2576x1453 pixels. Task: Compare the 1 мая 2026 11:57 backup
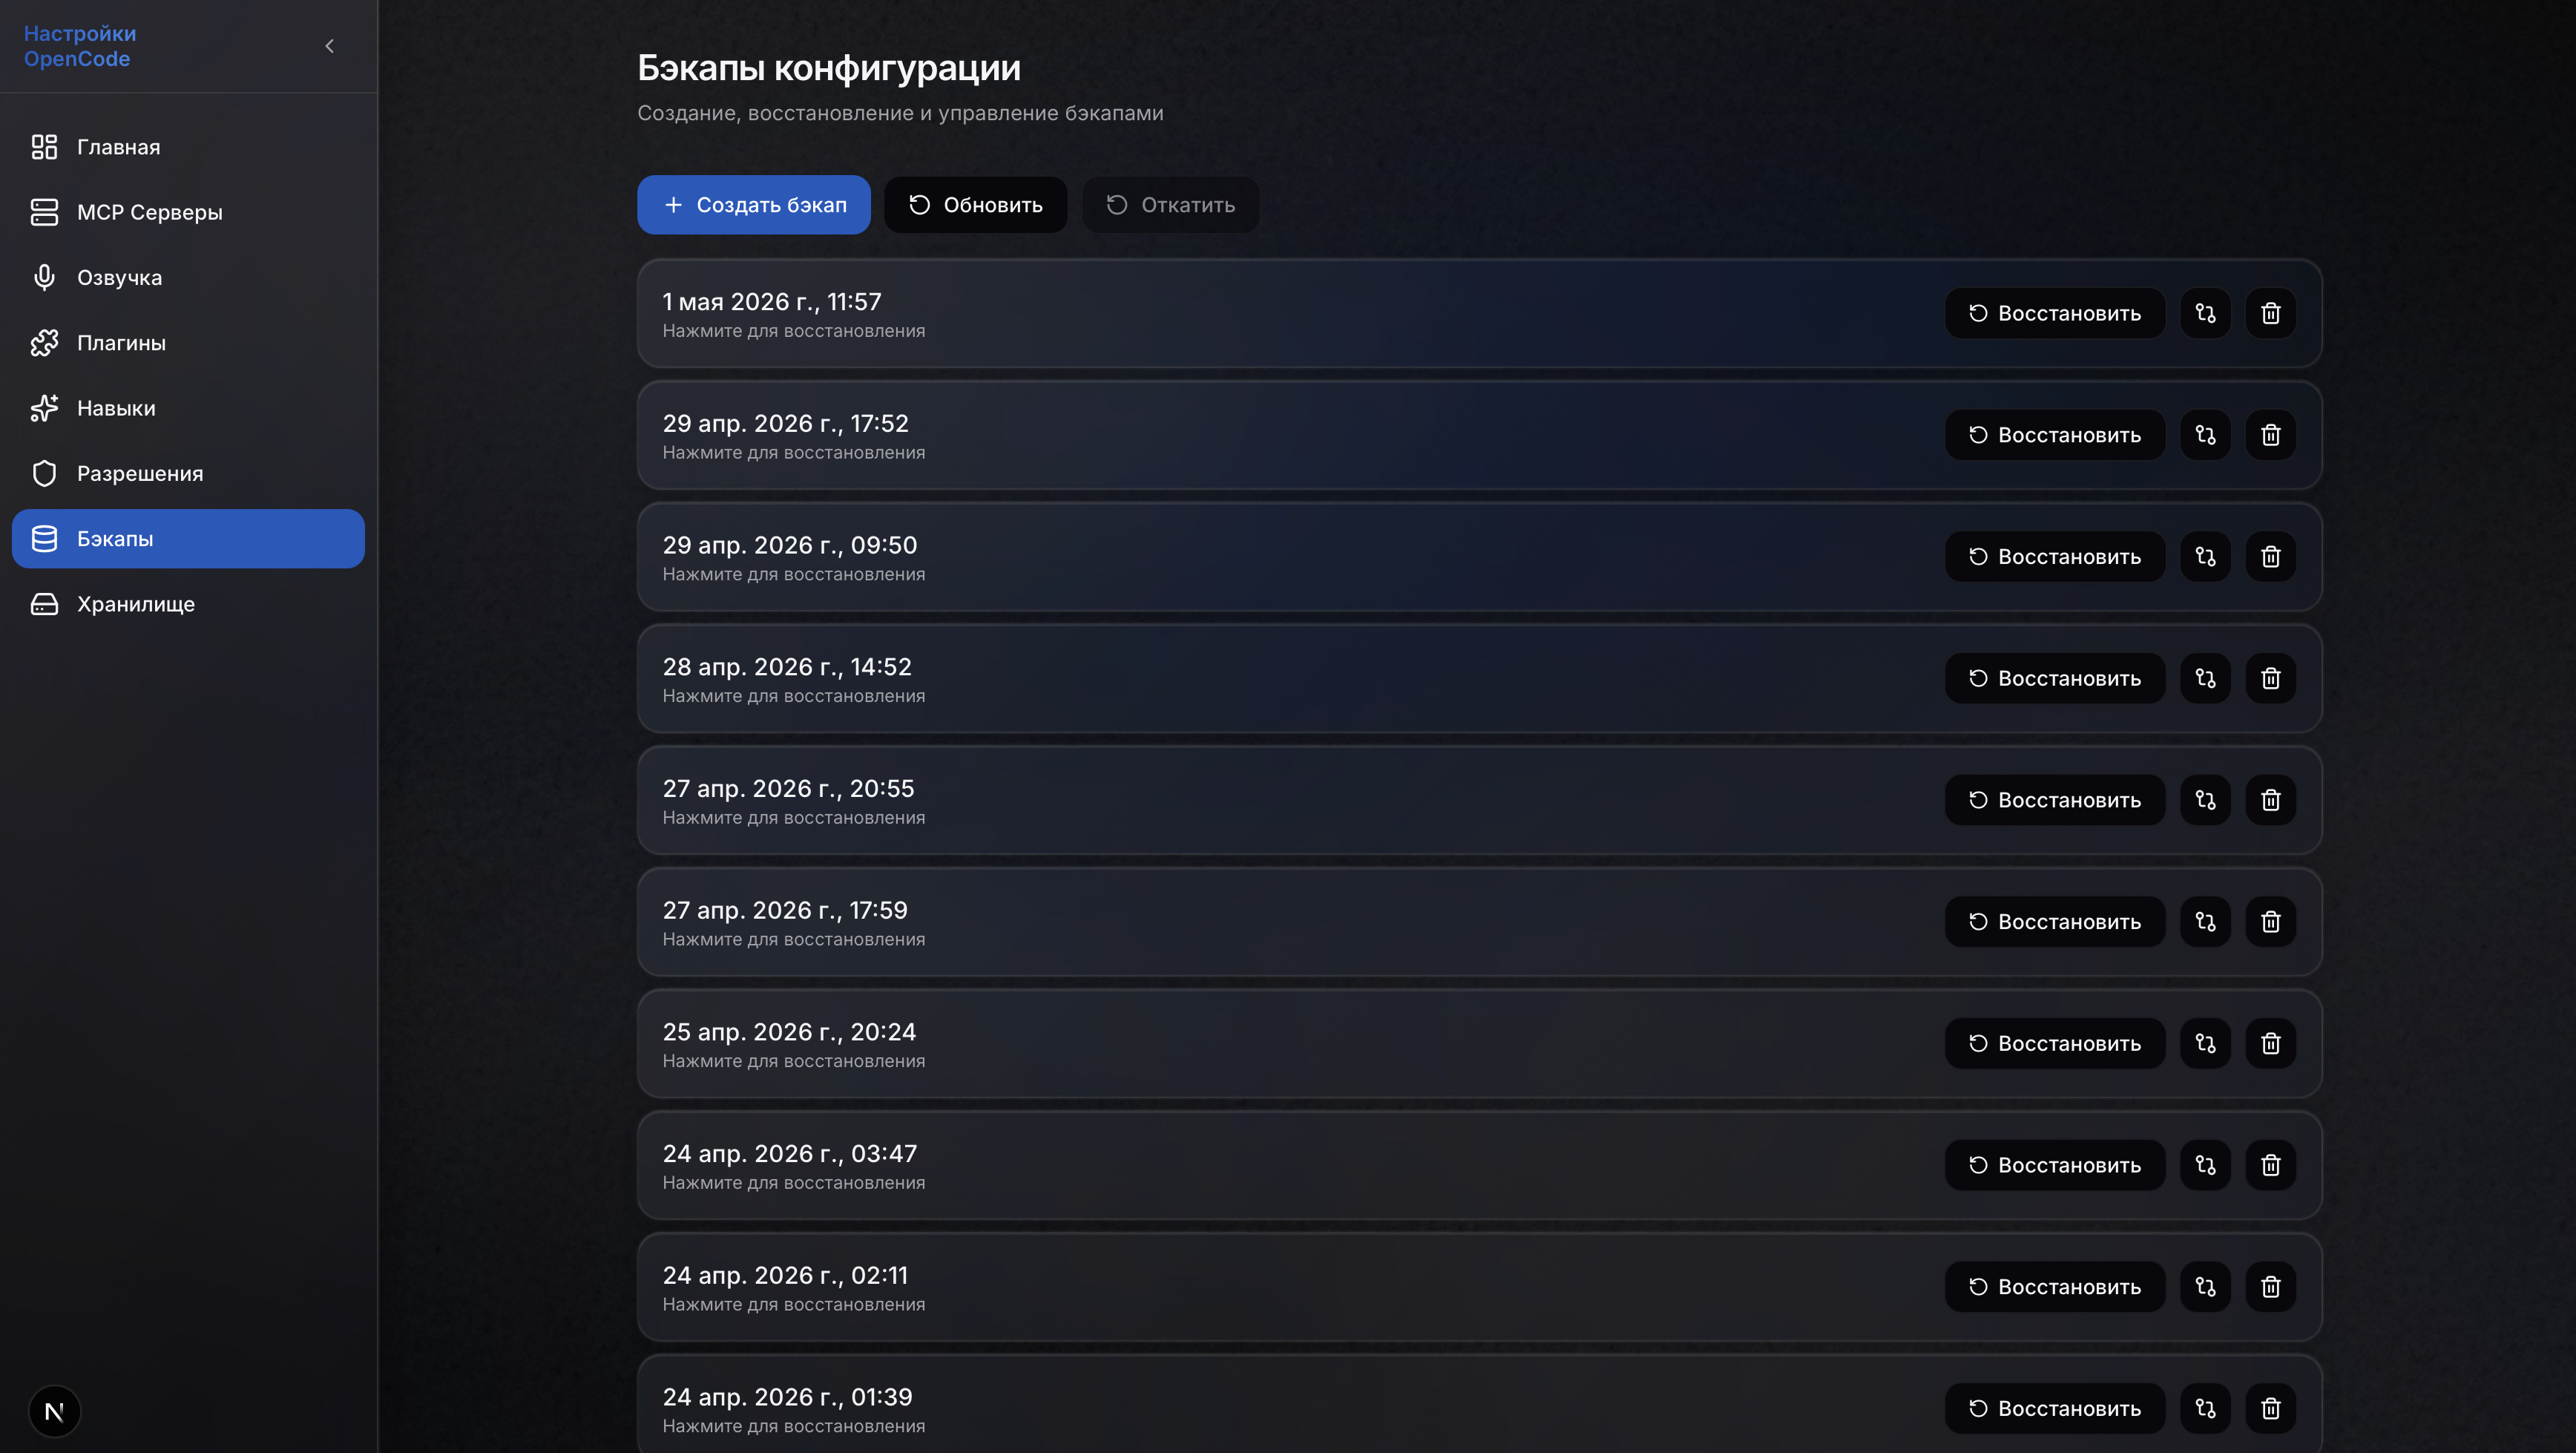tap(2205, 313)
